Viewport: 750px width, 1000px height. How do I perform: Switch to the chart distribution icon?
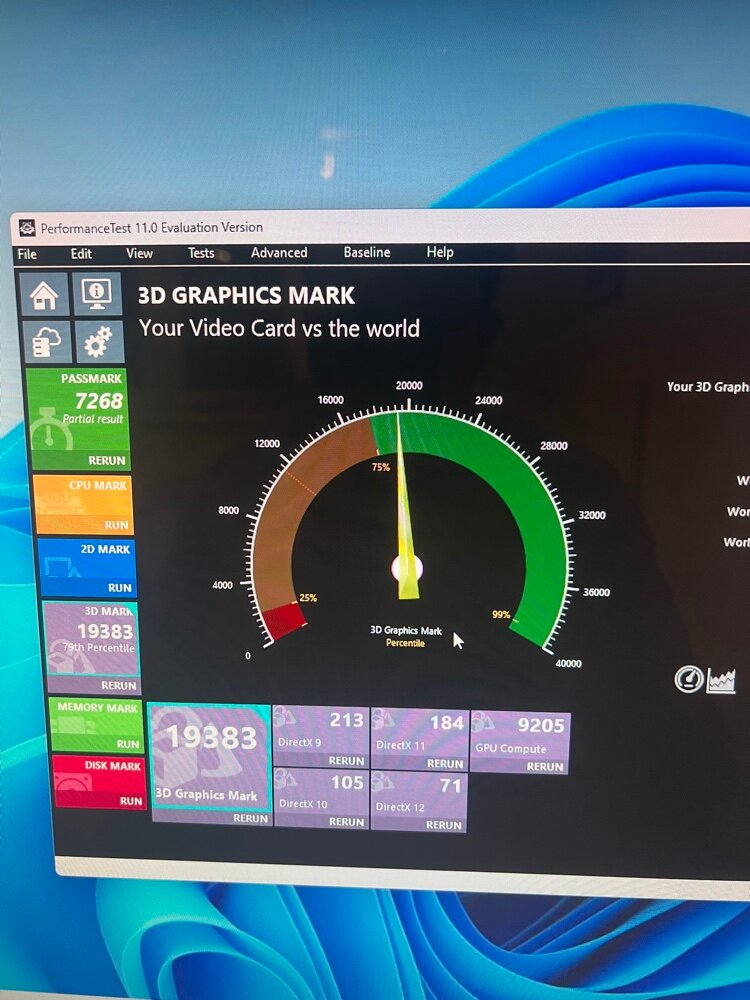(721, 680)
